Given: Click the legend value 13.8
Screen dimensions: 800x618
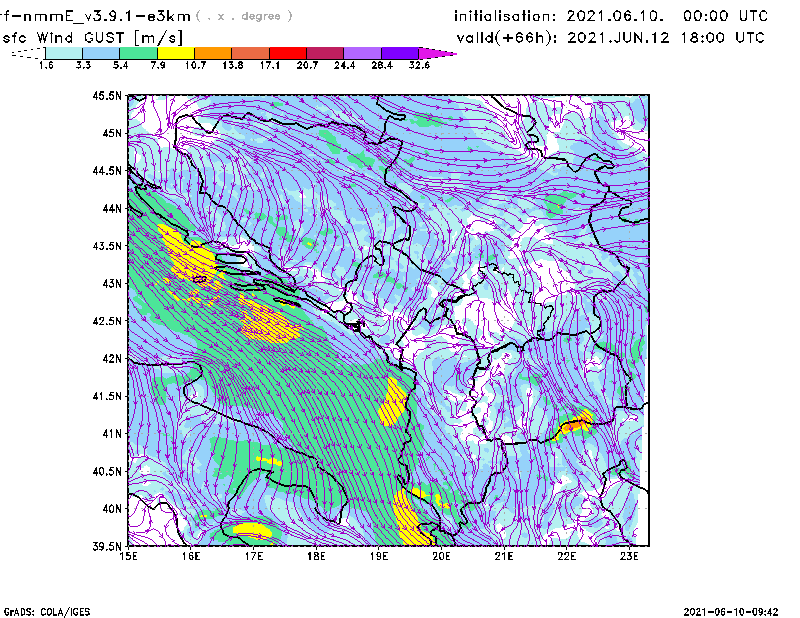Looking at the screenshot, I should tap(233, 65).
